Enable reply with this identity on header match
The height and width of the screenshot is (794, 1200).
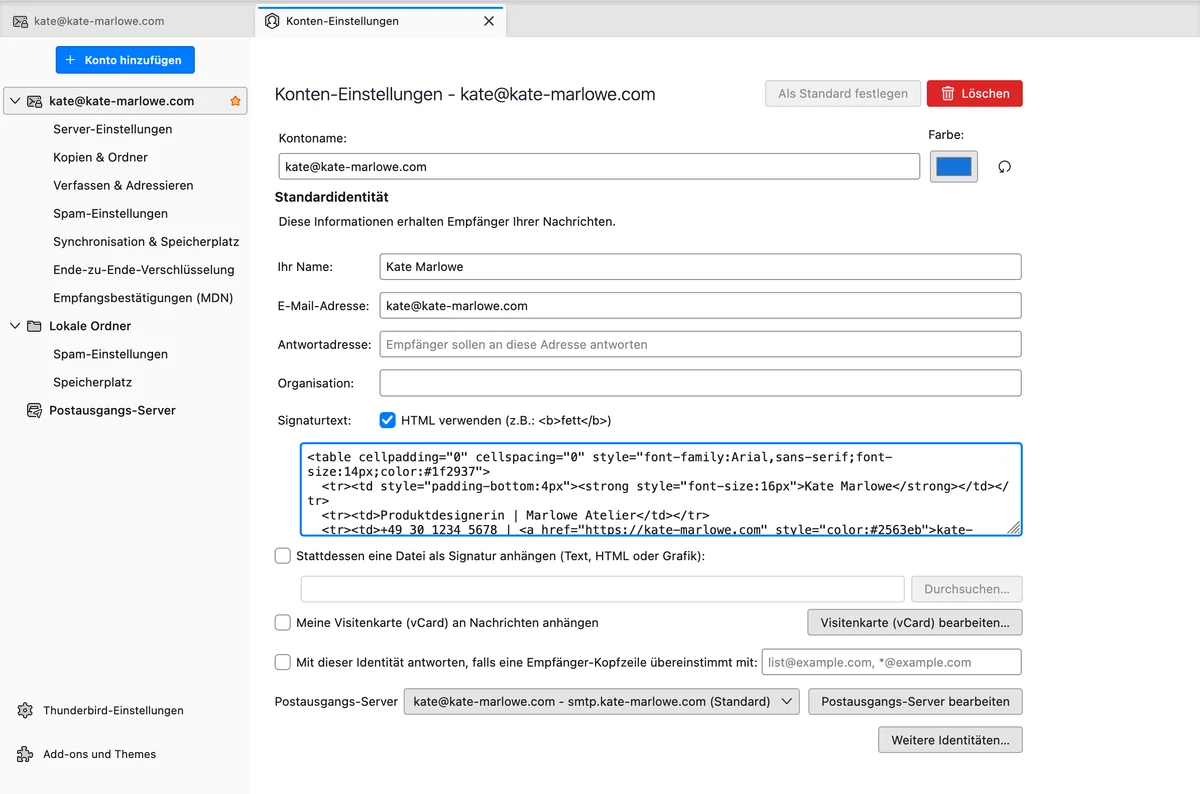tap(283, 662)
